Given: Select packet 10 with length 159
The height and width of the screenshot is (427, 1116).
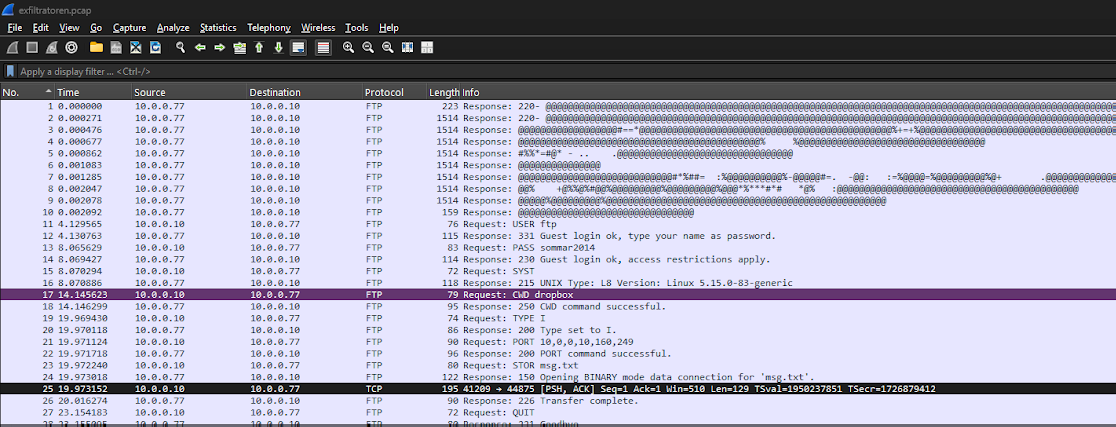Looking at the screenshot, I should tap(558, 212).
